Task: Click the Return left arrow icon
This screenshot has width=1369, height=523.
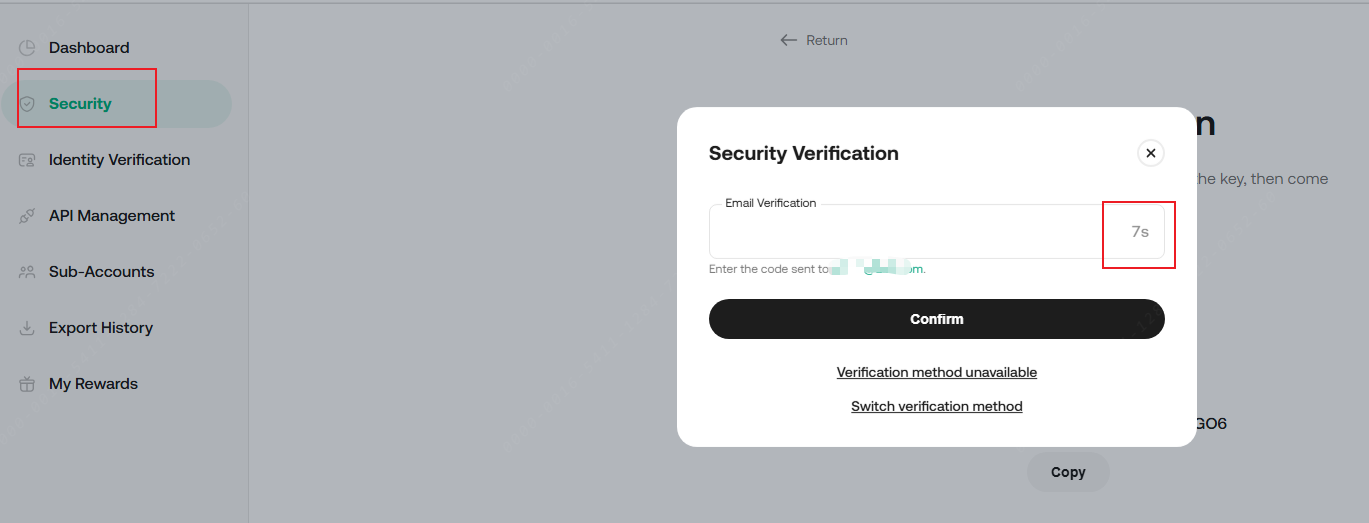Action: click(x=789, y=41)
